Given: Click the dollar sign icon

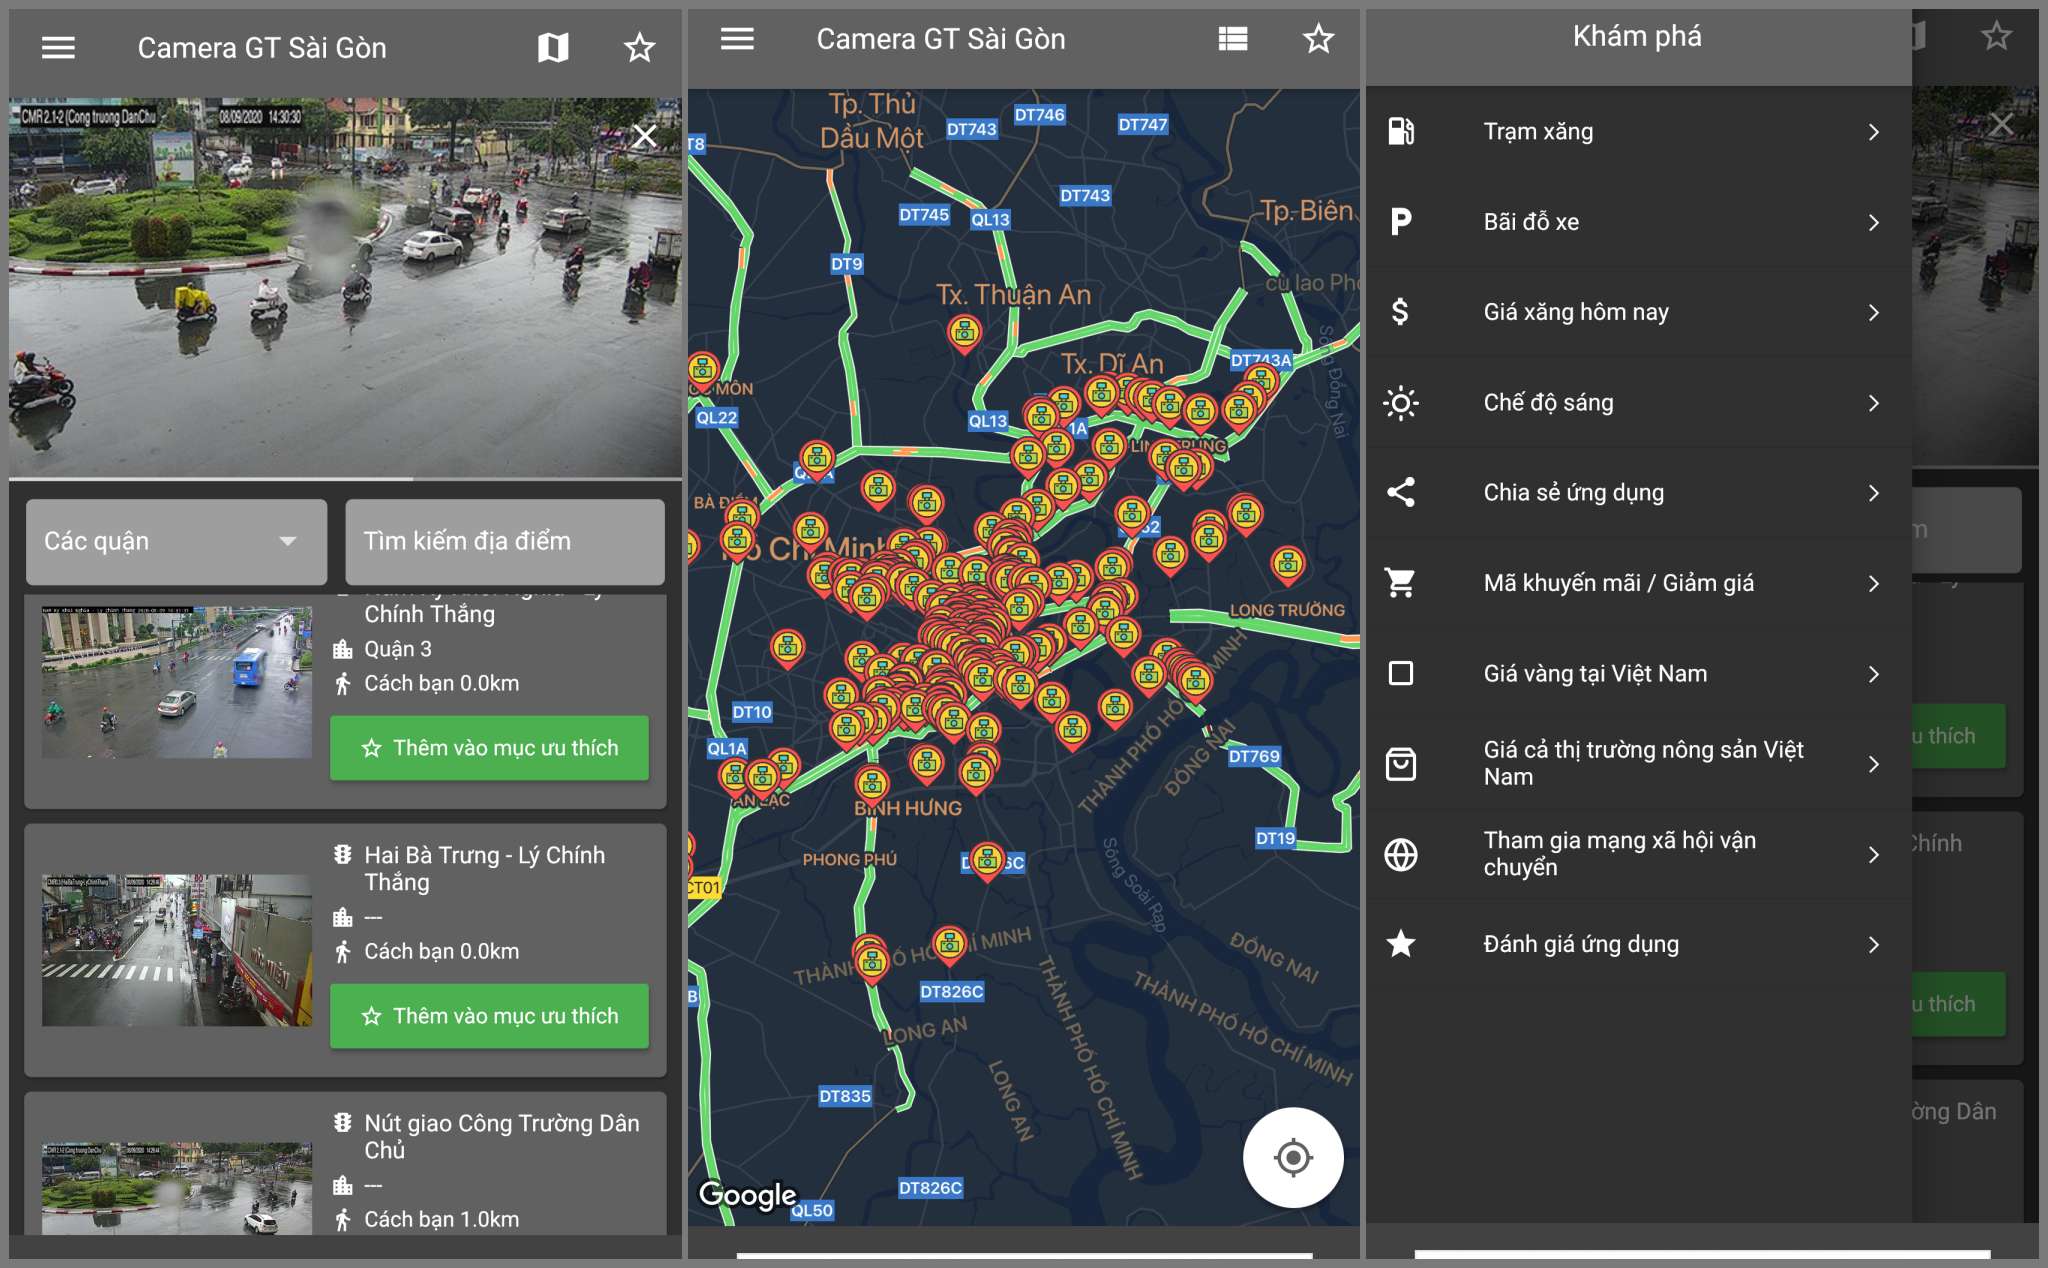Looking at the screenshot, I should [x=1401, y=312].
